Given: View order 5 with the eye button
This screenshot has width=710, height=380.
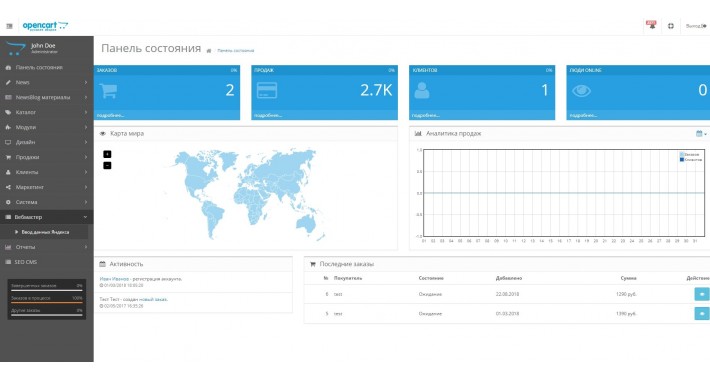Looking at the screenshot, I should tap(702, 313).
